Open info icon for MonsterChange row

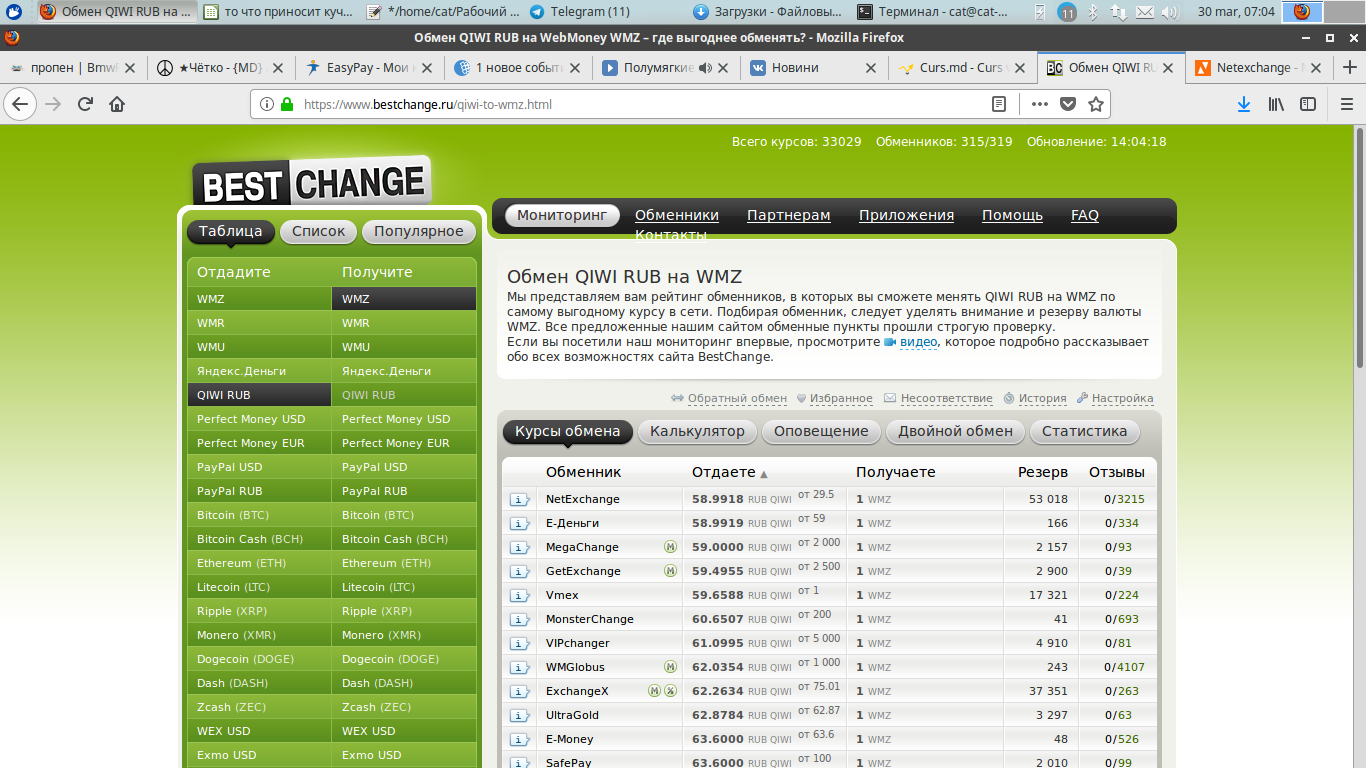[520, 619]
